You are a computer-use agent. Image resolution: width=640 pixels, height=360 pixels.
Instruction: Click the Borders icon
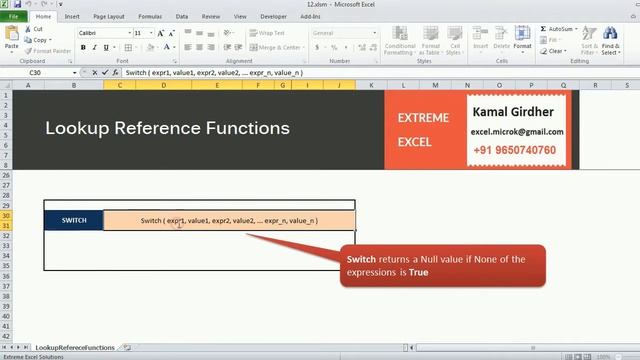pyautogui.click(x=128, y=47)
